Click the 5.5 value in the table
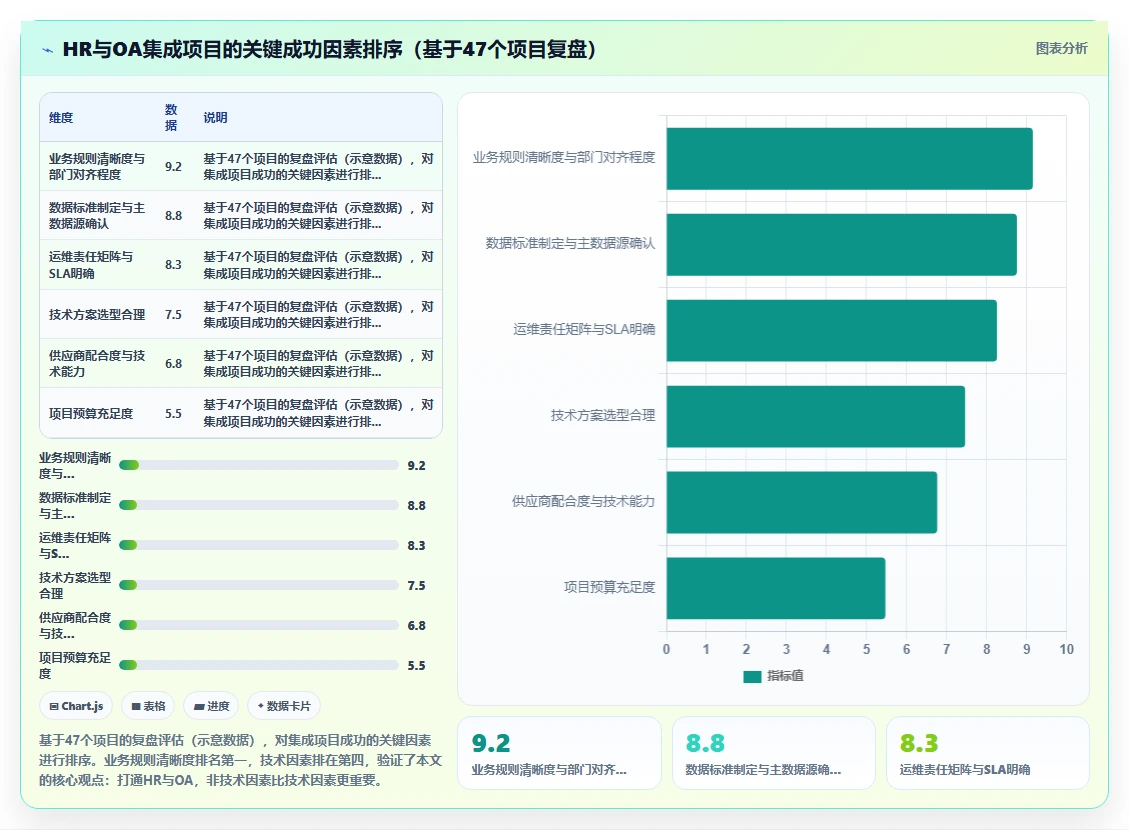The height and width of the screenshot is (830, 1129). tap(174, 413)
